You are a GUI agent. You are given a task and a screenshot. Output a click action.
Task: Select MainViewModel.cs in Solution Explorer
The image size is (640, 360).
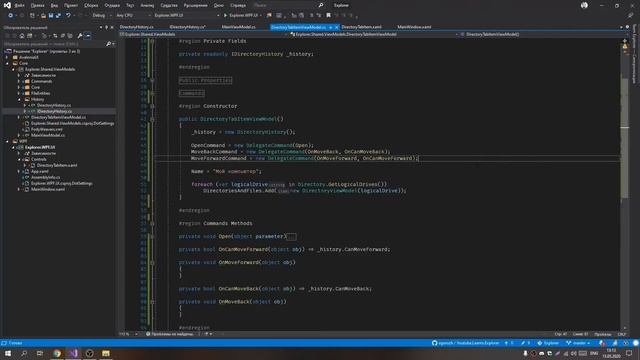pyautogui.click(x=48, y=136)
